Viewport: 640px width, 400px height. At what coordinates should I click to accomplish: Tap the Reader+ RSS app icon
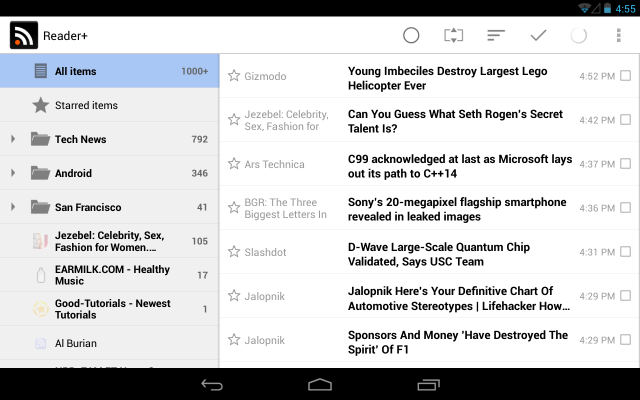coord(24,36)
